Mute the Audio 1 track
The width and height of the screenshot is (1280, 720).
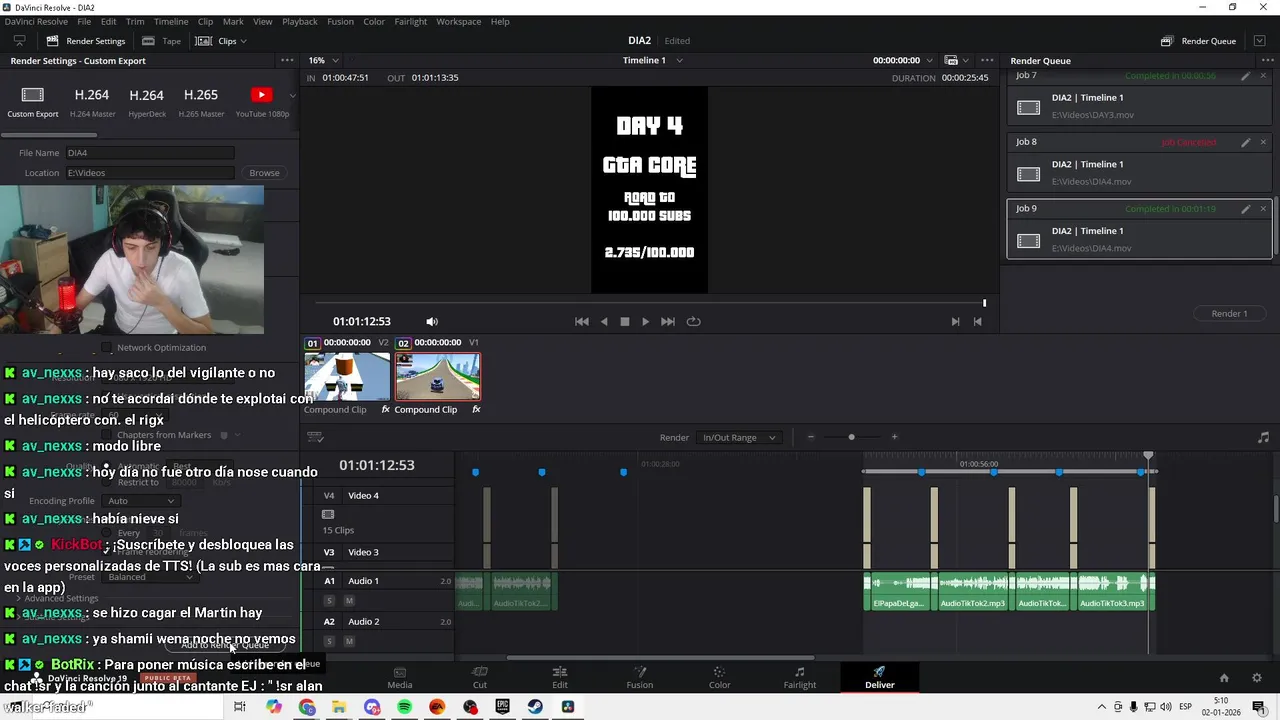click(x=349, y=600)
